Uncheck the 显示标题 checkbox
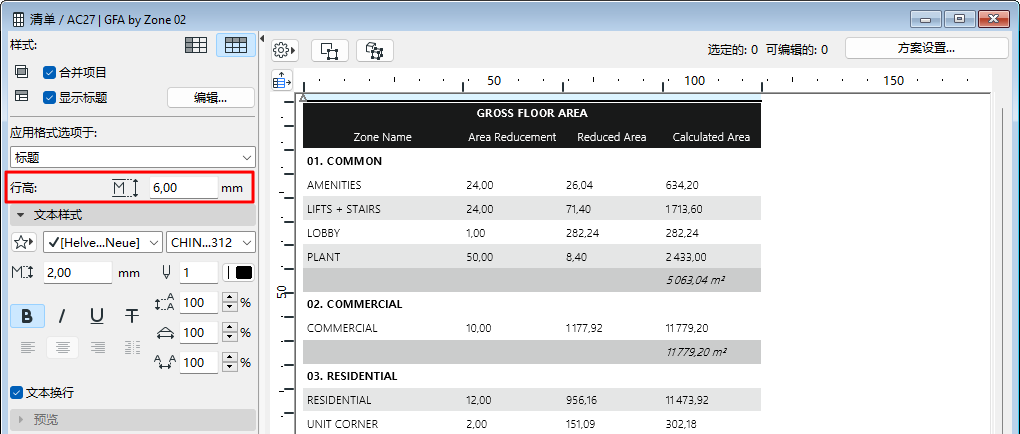 49,97
